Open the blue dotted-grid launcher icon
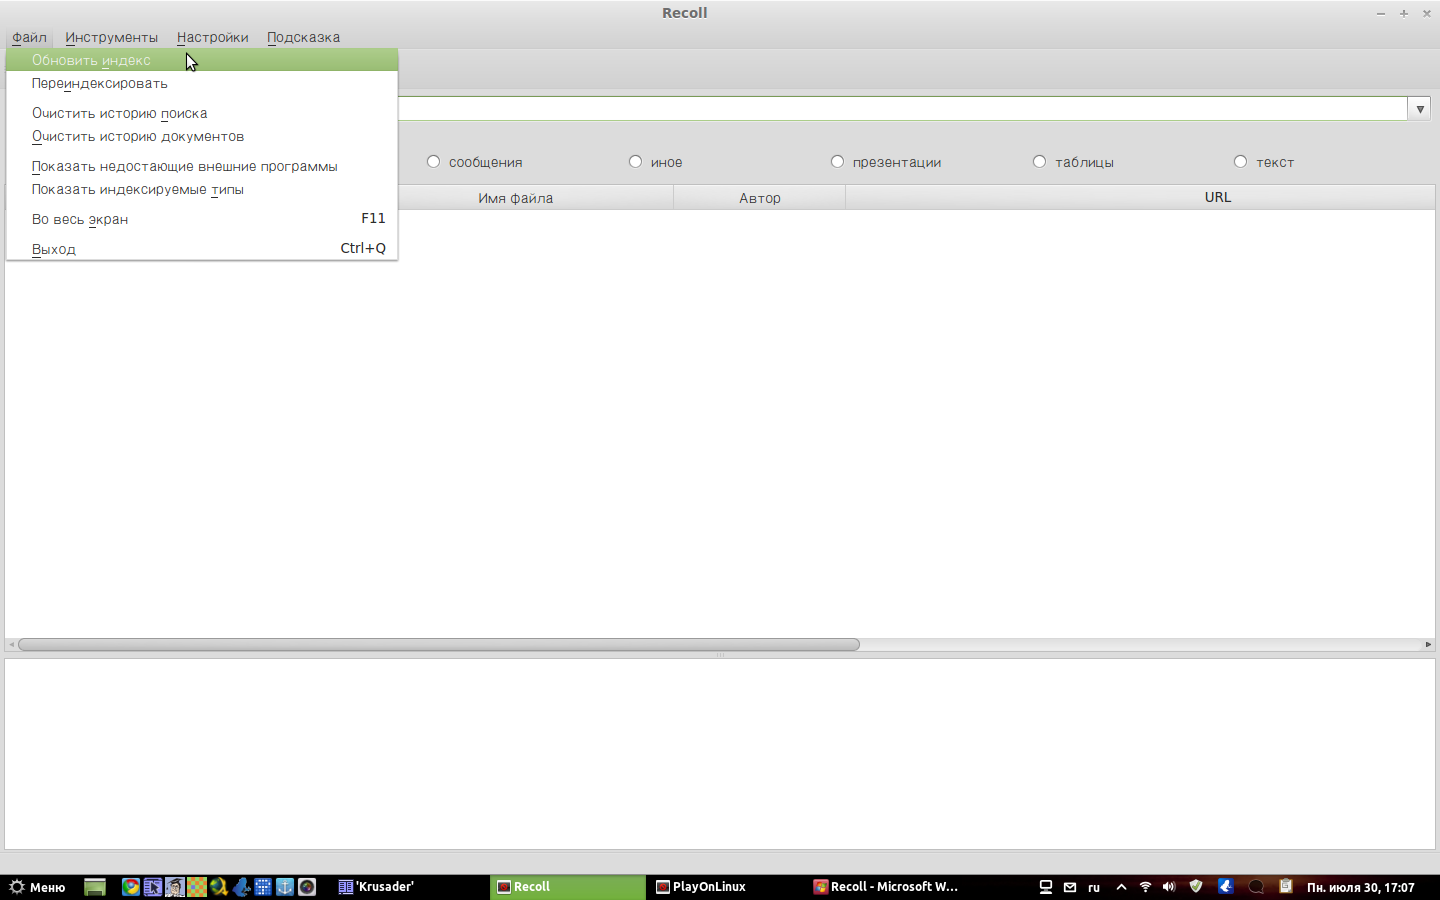The image size is (1440, 900). (x=263, y=887)
